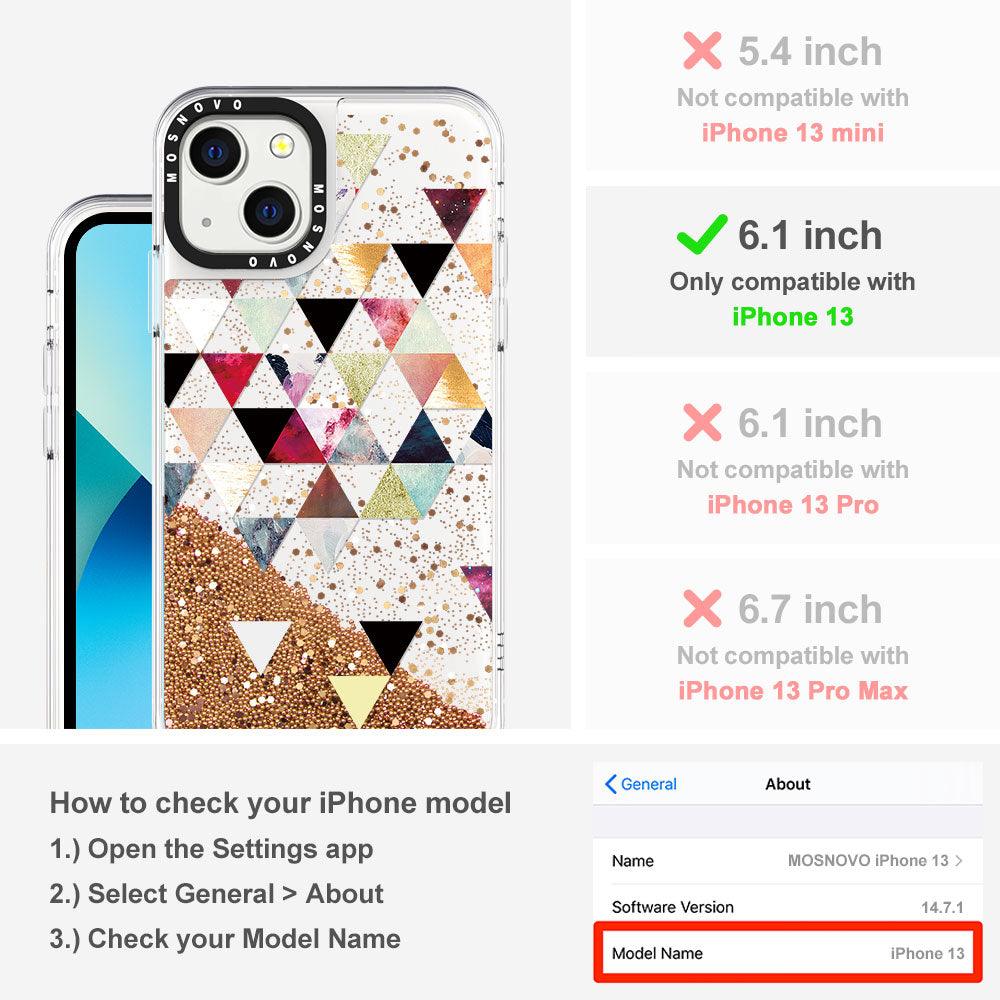Click the iPhone 13 Pro Max text
Viewport: 1000px width, 1000px height.
point(793,691)
